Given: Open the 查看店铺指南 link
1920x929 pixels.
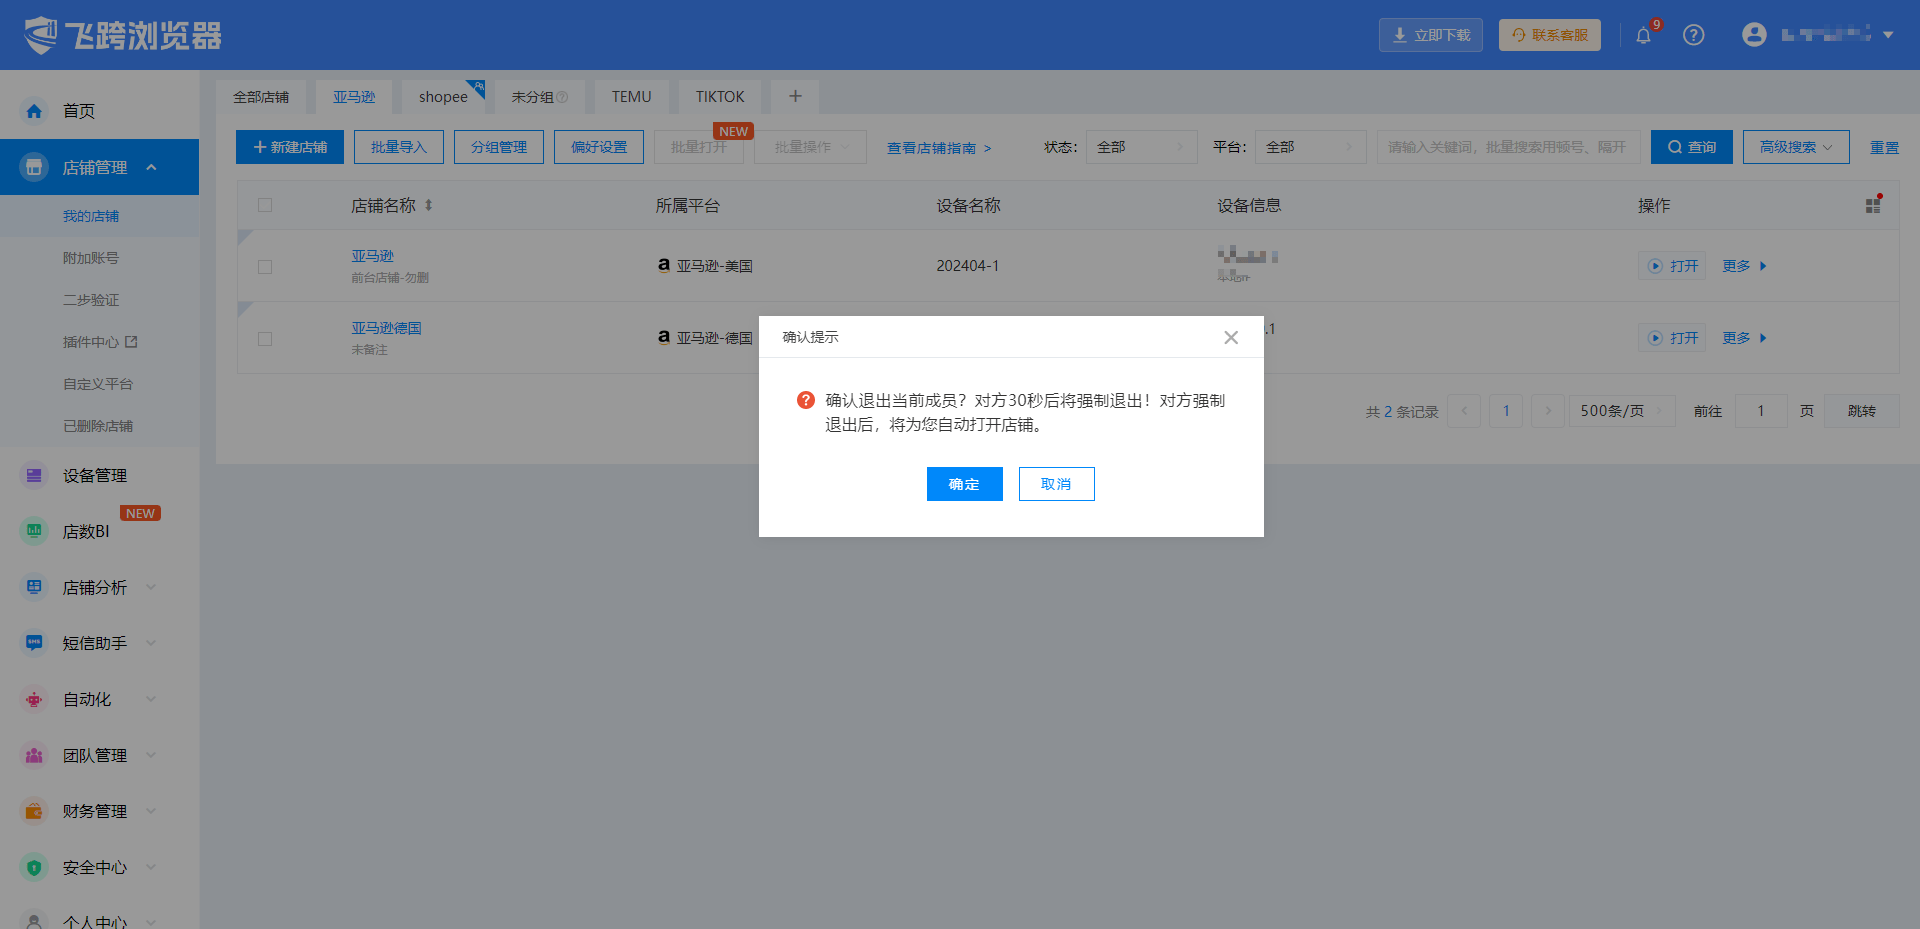Looking at the screenshot, I should (939, 148).
